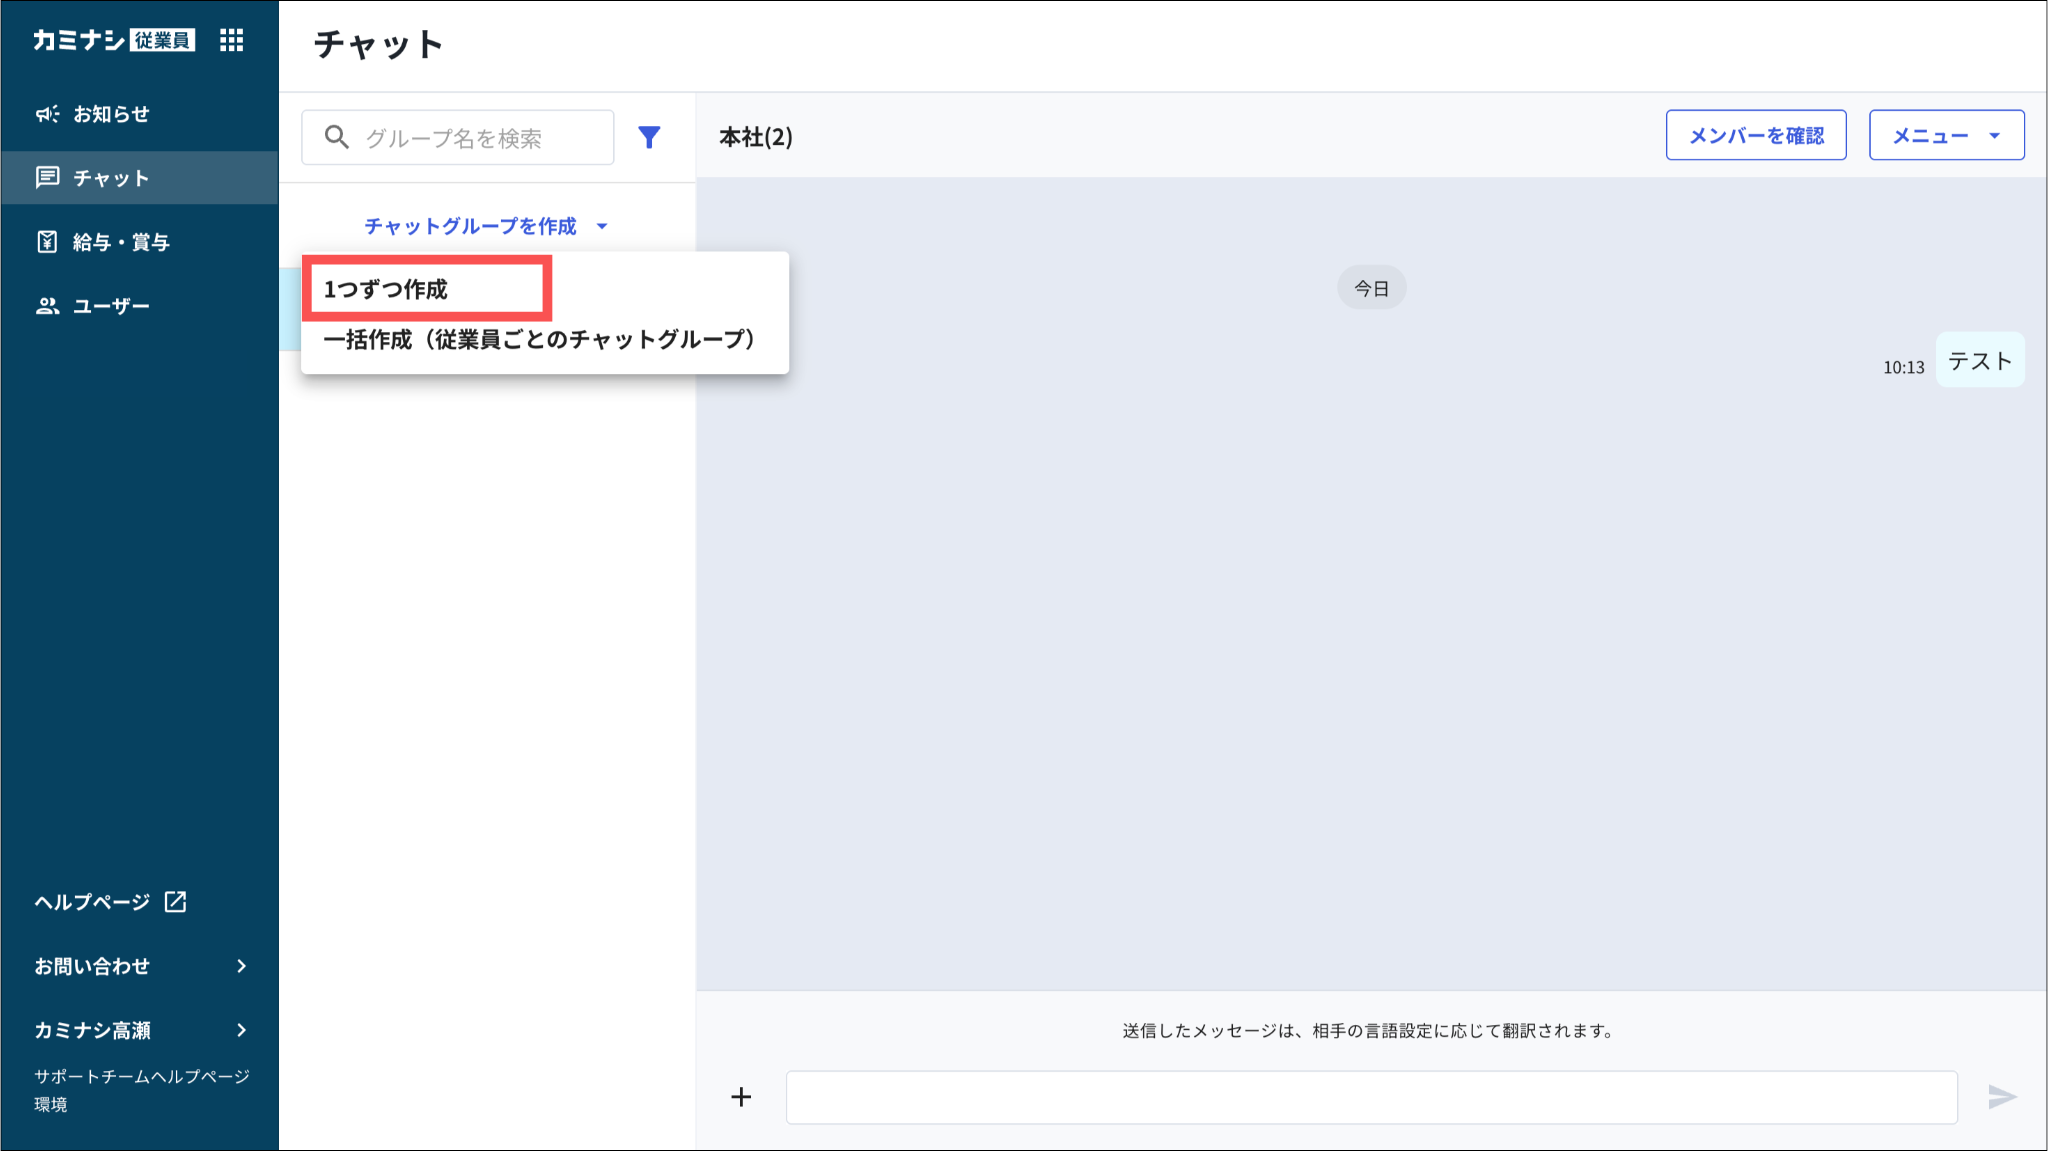The height and width of the screenshot is (1151, 2048).
Task: Click the plus attachment icon
Action: (741, 1097)
